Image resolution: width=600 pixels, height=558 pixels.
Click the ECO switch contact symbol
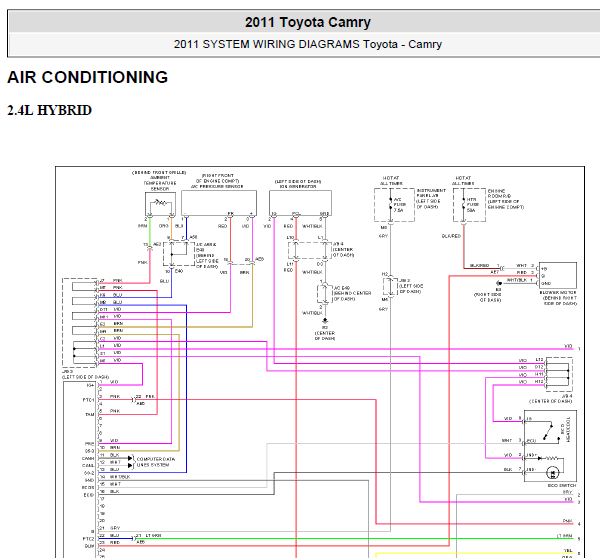pyautogui.click(x=549, y=433)
